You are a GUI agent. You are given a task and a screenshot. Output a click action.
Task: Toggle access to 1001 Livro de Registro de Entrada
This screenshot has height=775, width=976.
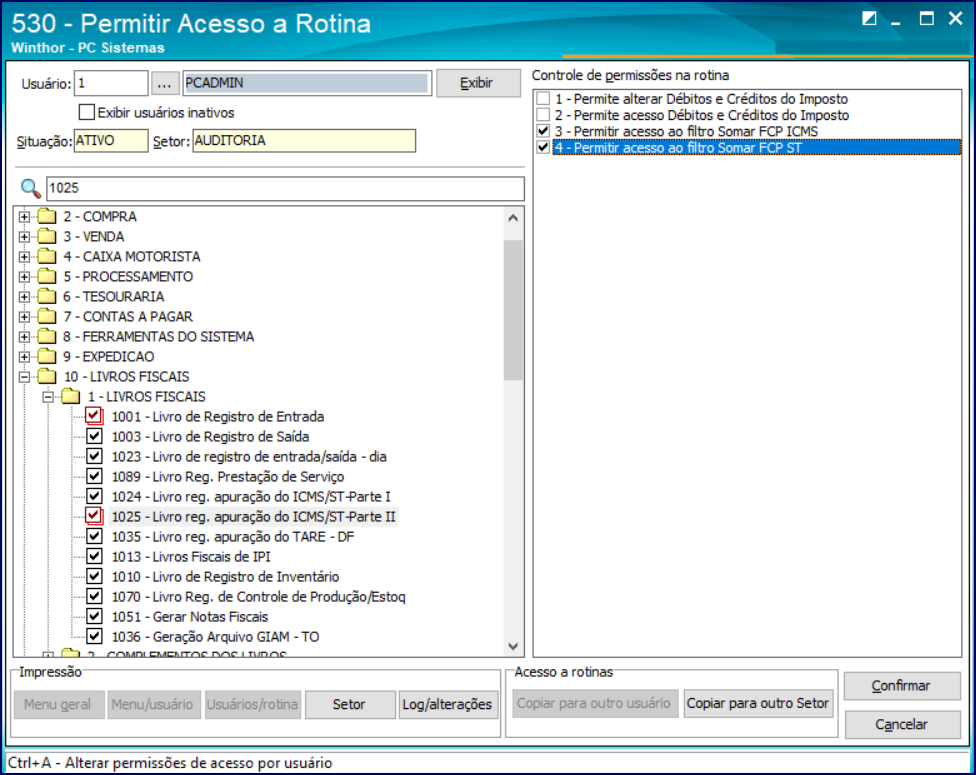point(94,416)
